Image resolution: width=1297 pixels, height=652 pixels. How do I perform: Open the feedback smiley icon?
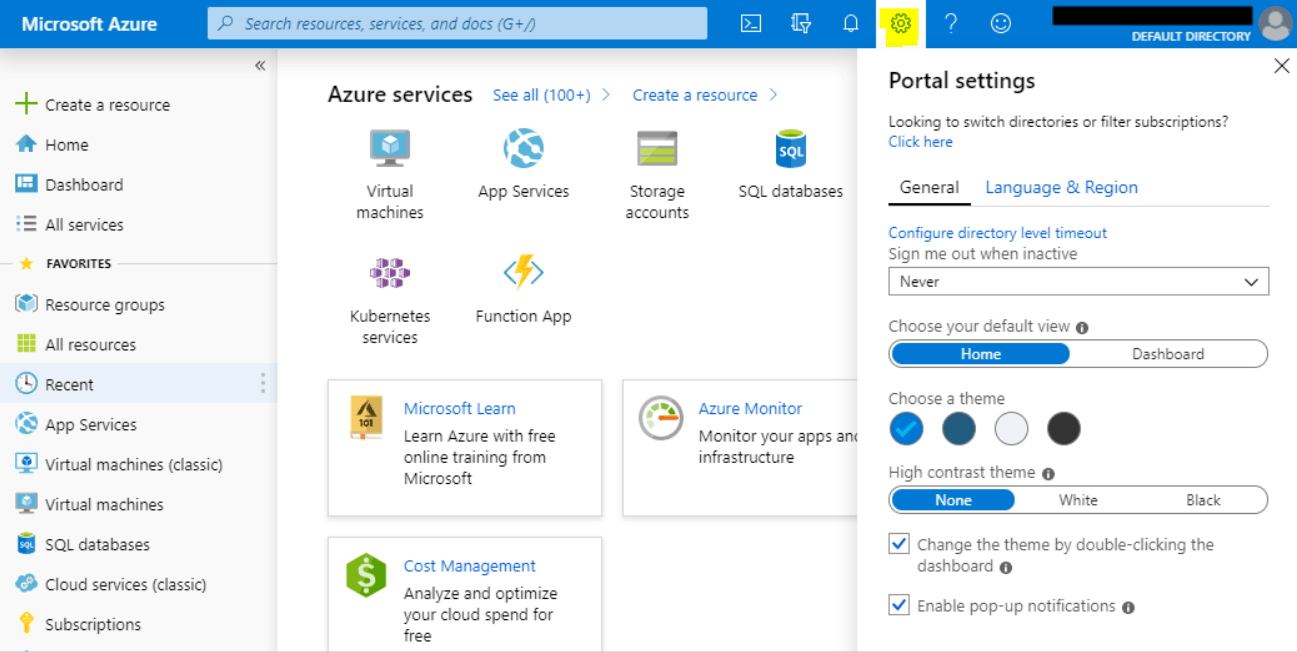point(1001,24)
